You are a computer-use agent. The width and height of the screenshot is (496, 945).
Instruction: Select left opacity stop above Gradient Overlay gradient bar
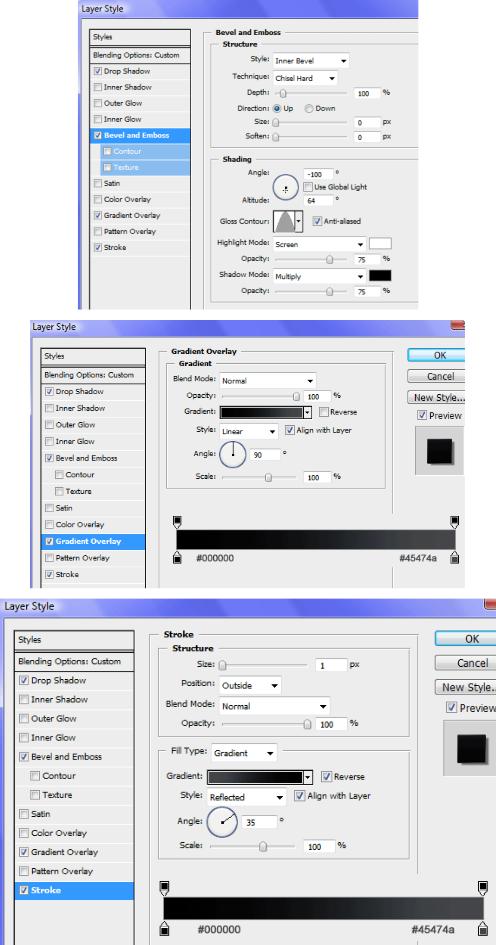tap(177, 521)
